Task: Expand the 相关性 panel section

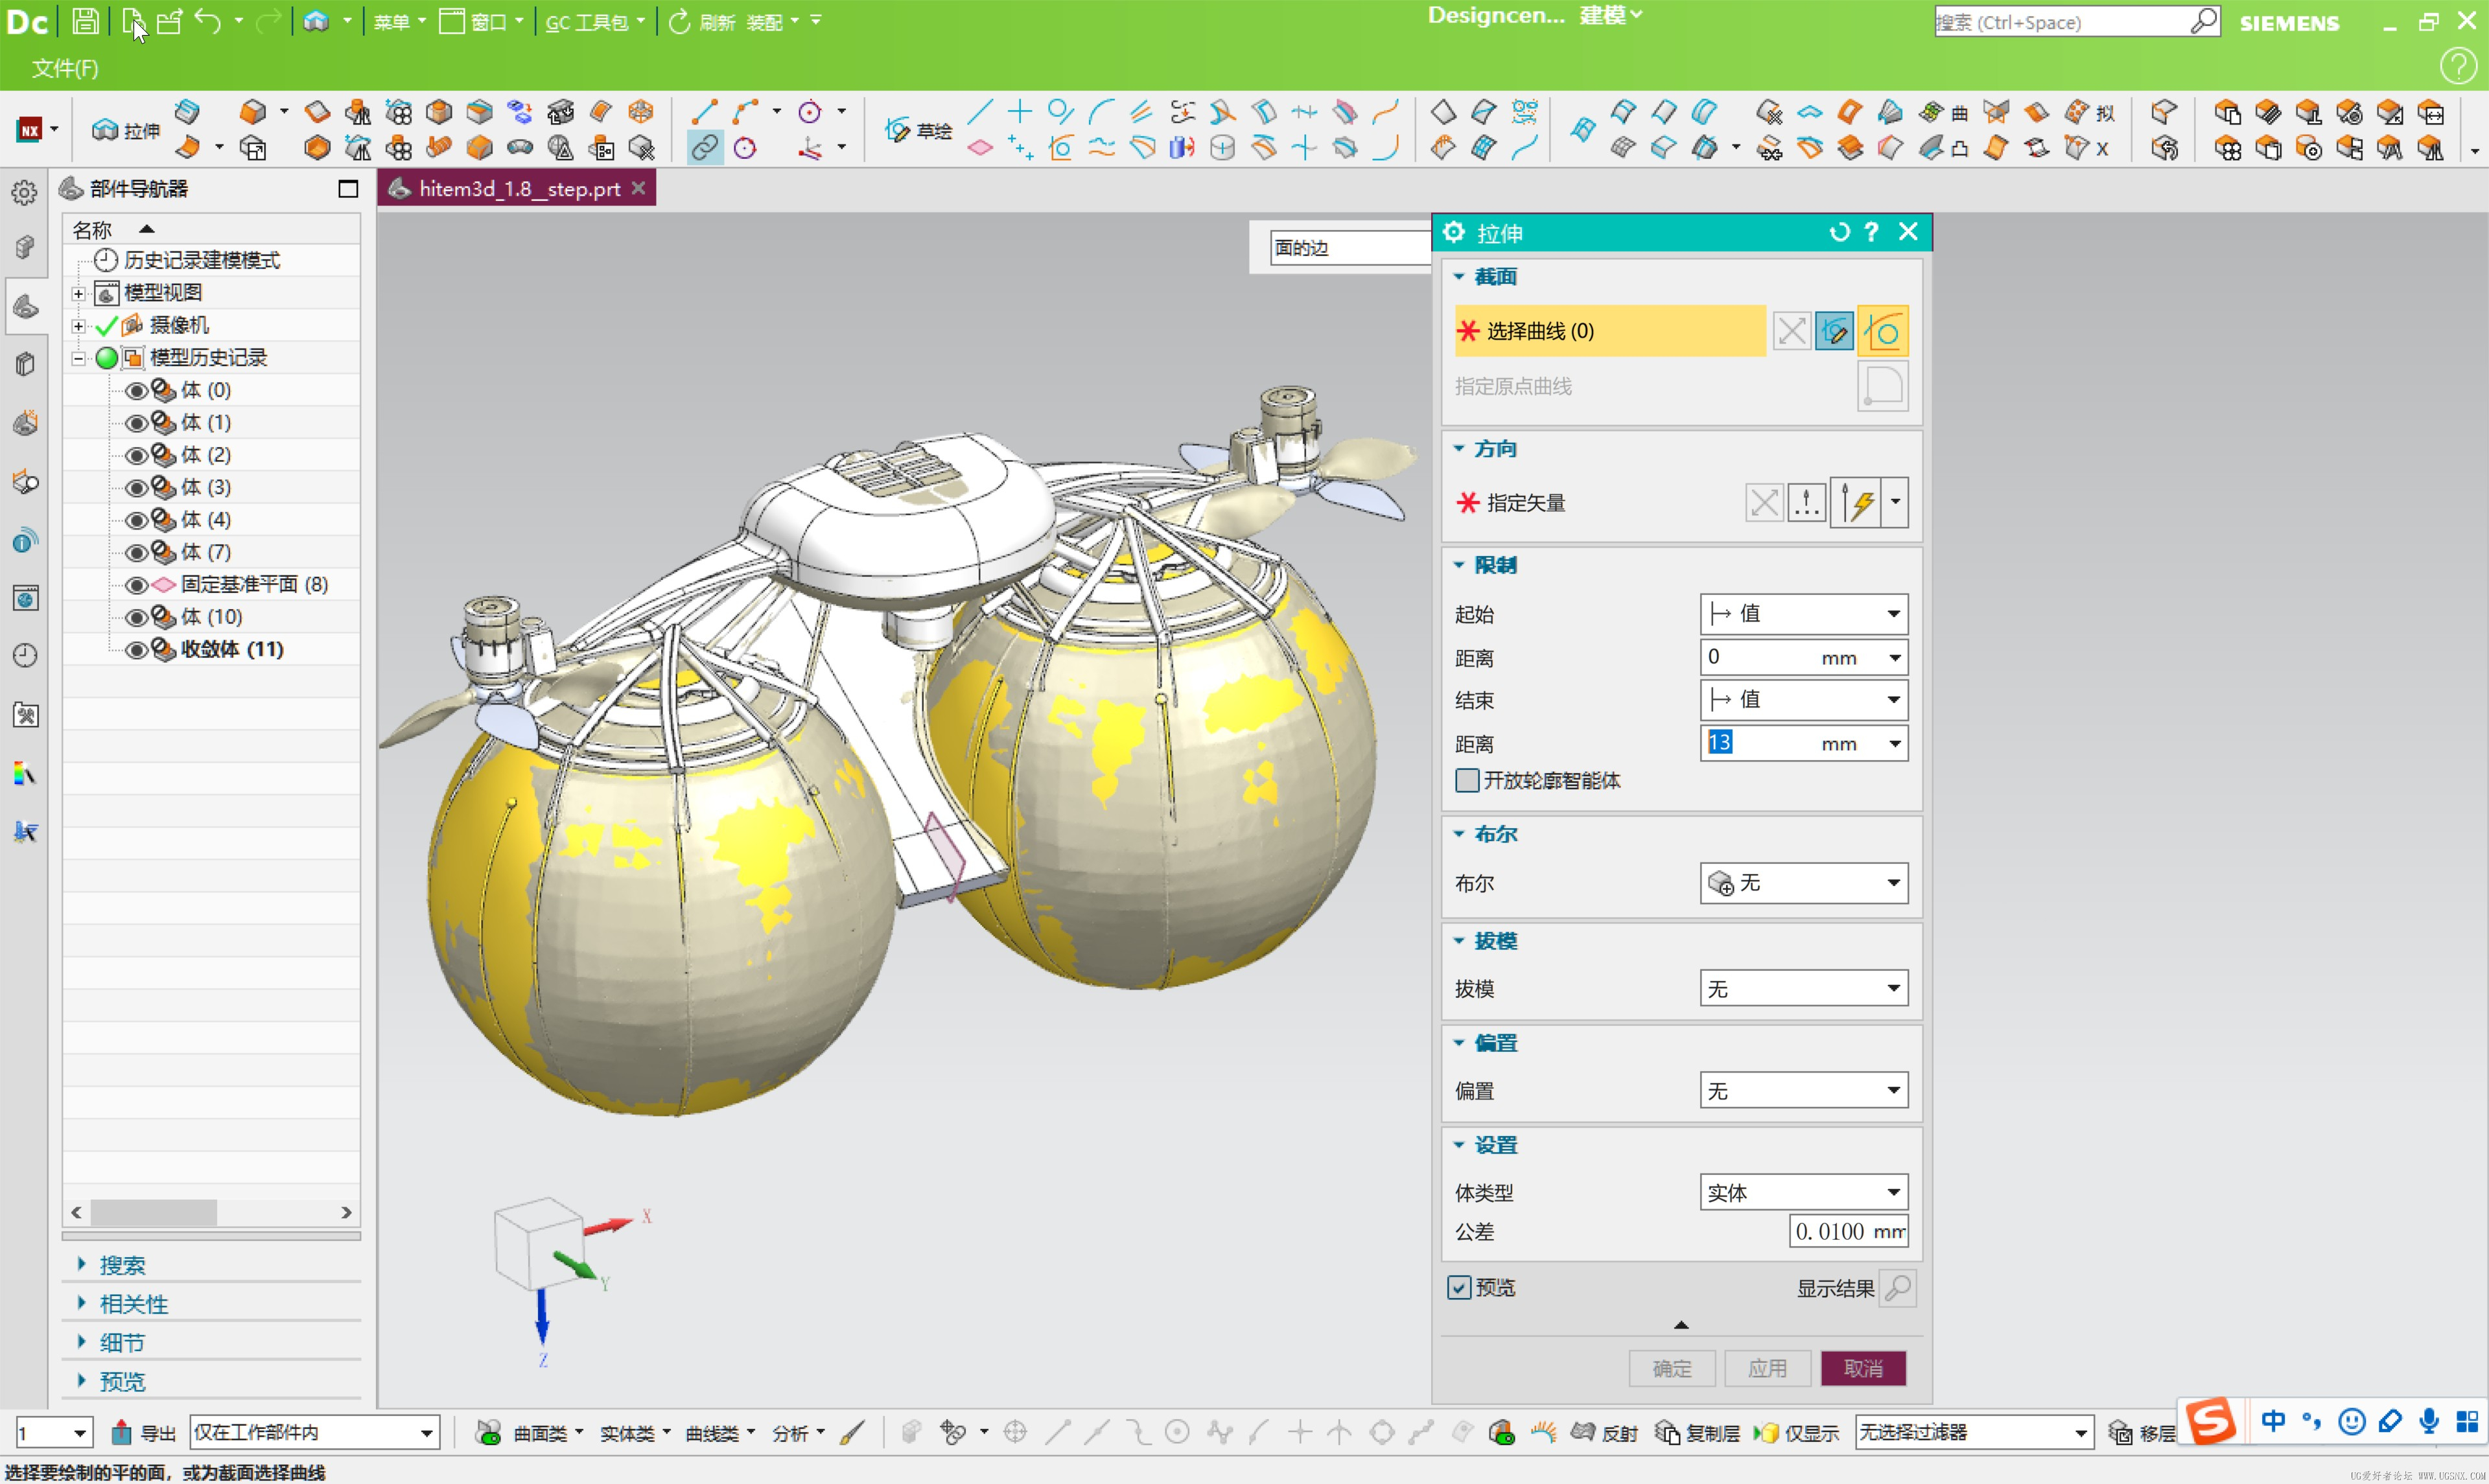Action: tap(133, 1303)
